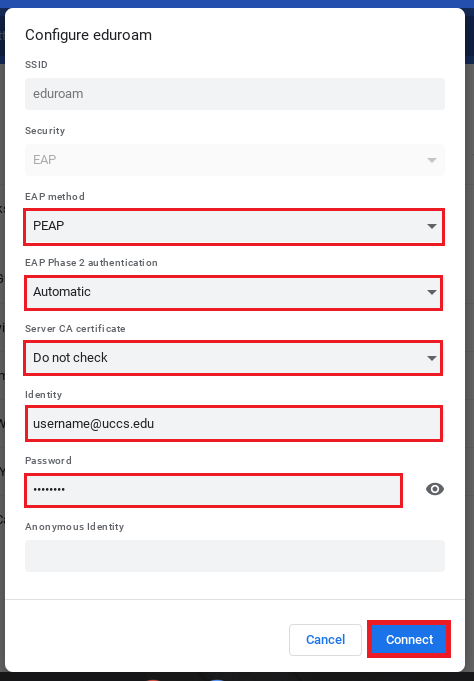Screen dimensions: 474x681
Task: Show the password using the eye icon
Action: (x=434, y=489)
